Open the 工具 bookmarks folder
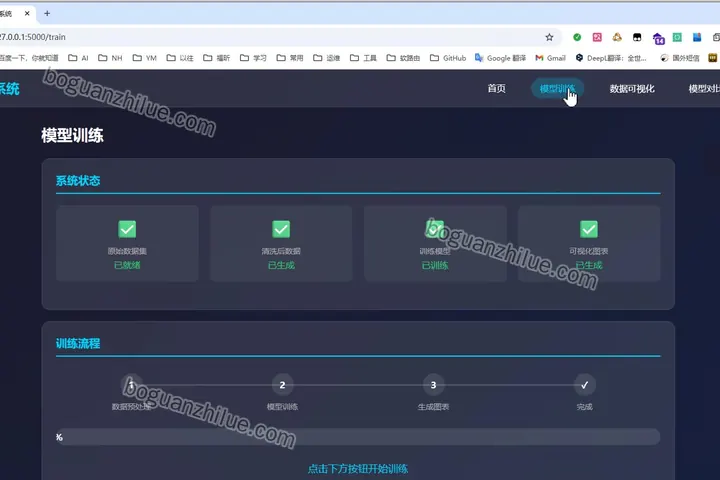 tap(363, 58)
